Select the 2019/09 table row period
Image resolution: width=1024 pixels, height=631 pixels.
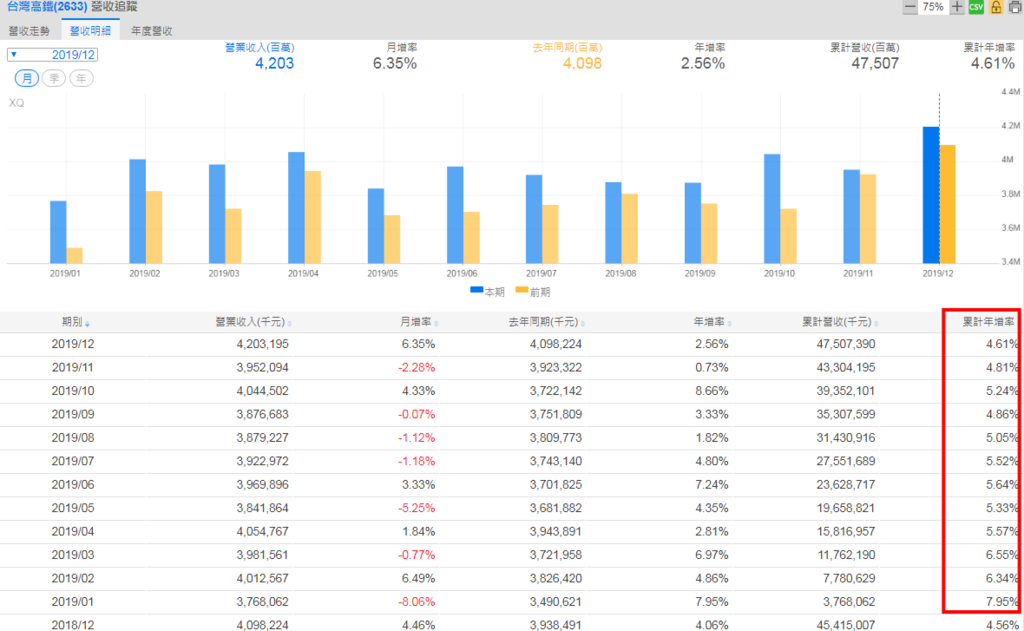(72, 414)
